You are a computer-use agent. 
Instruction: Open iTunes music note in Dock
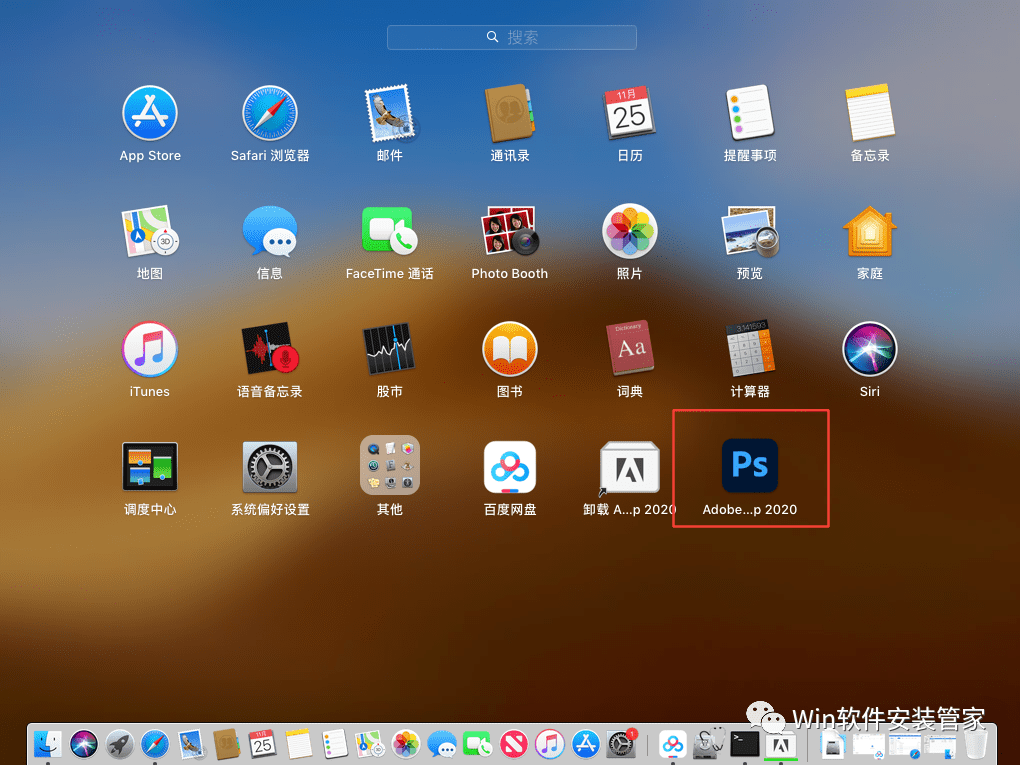click(550, 744)
